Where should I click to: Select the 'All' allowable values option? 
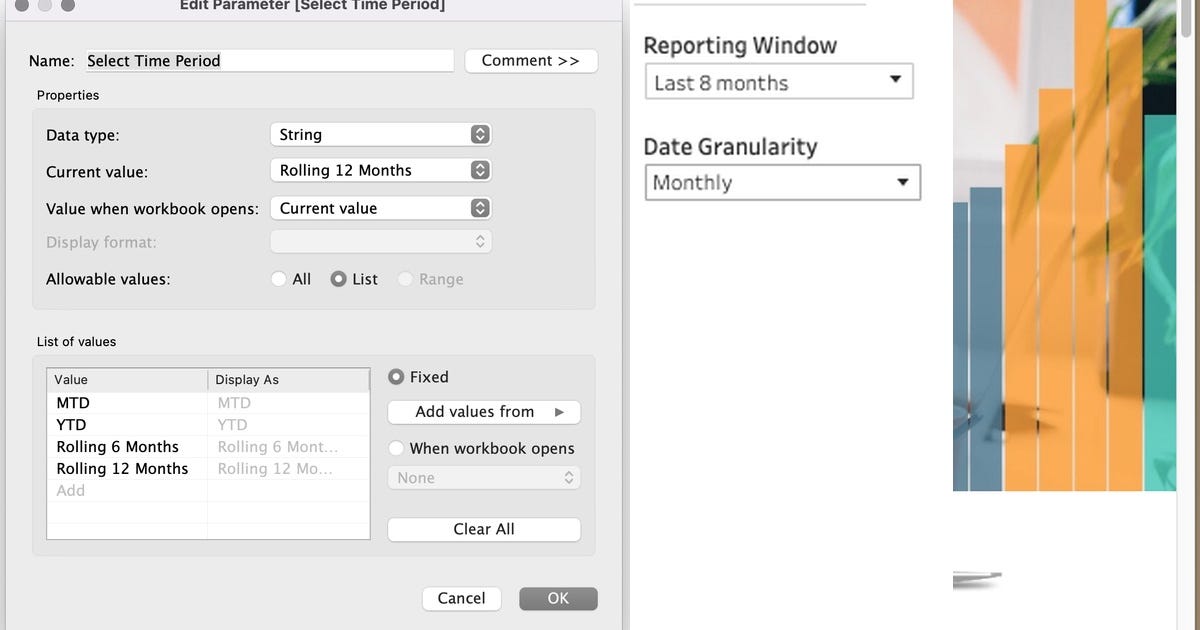pos(279,279)
